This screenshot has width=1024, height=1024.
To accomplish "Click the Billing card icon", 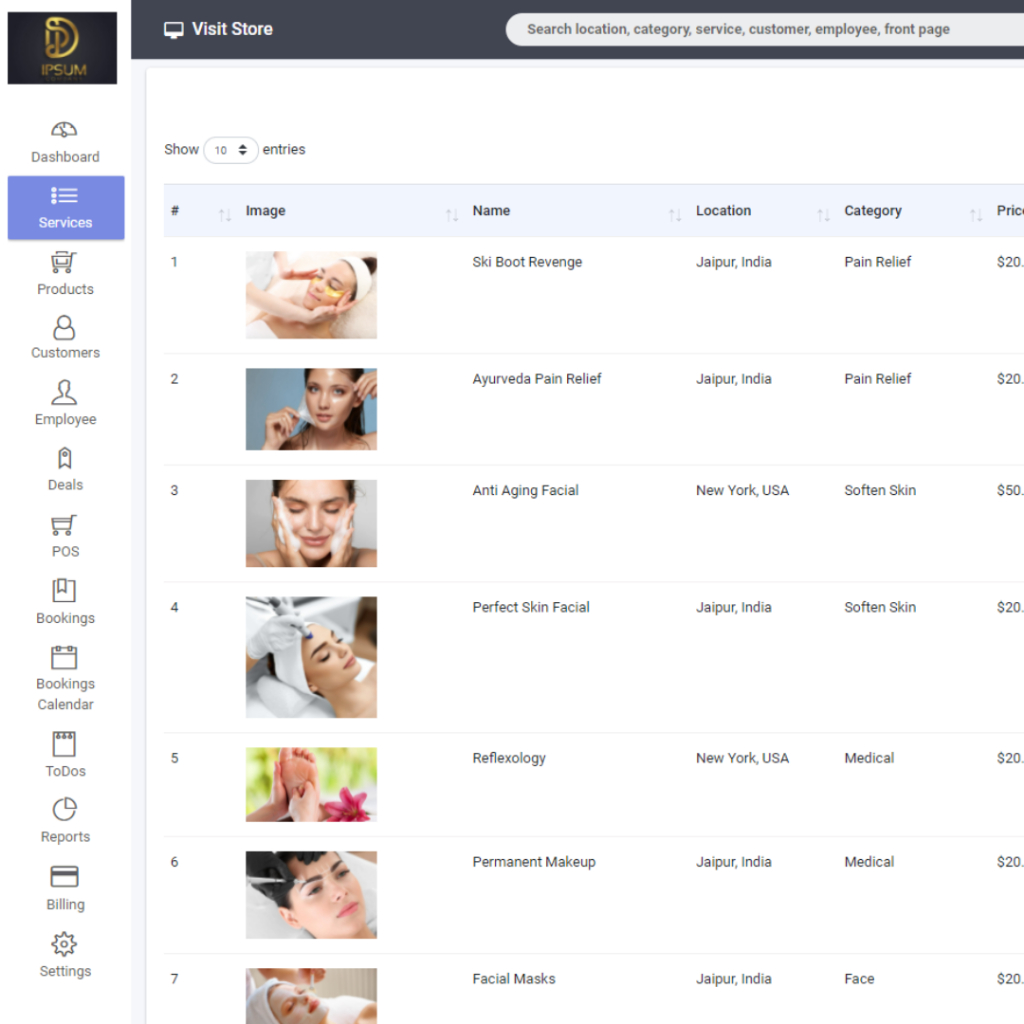I will coord(64,877).
